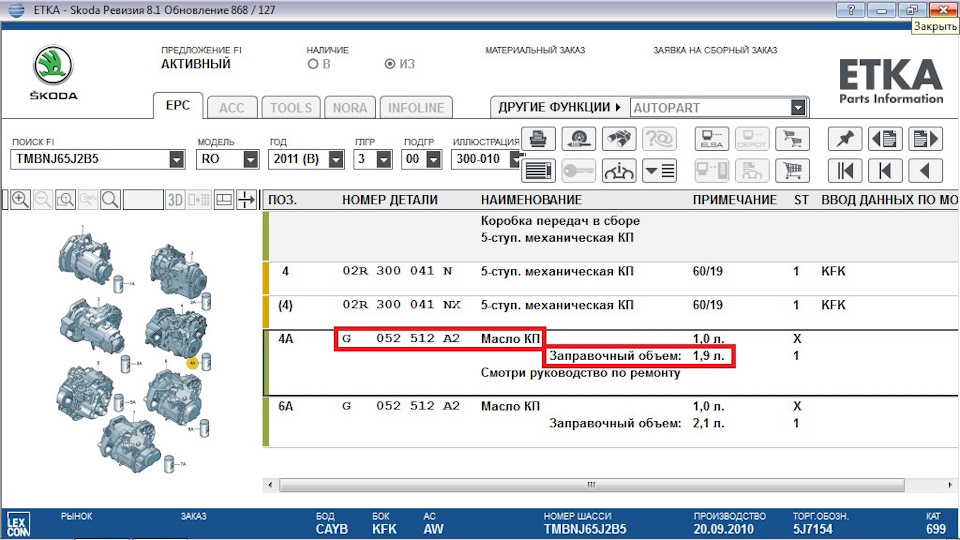Click the 'Коробка передач в сборе' heading row
The image size is (960, 540).
610,236
